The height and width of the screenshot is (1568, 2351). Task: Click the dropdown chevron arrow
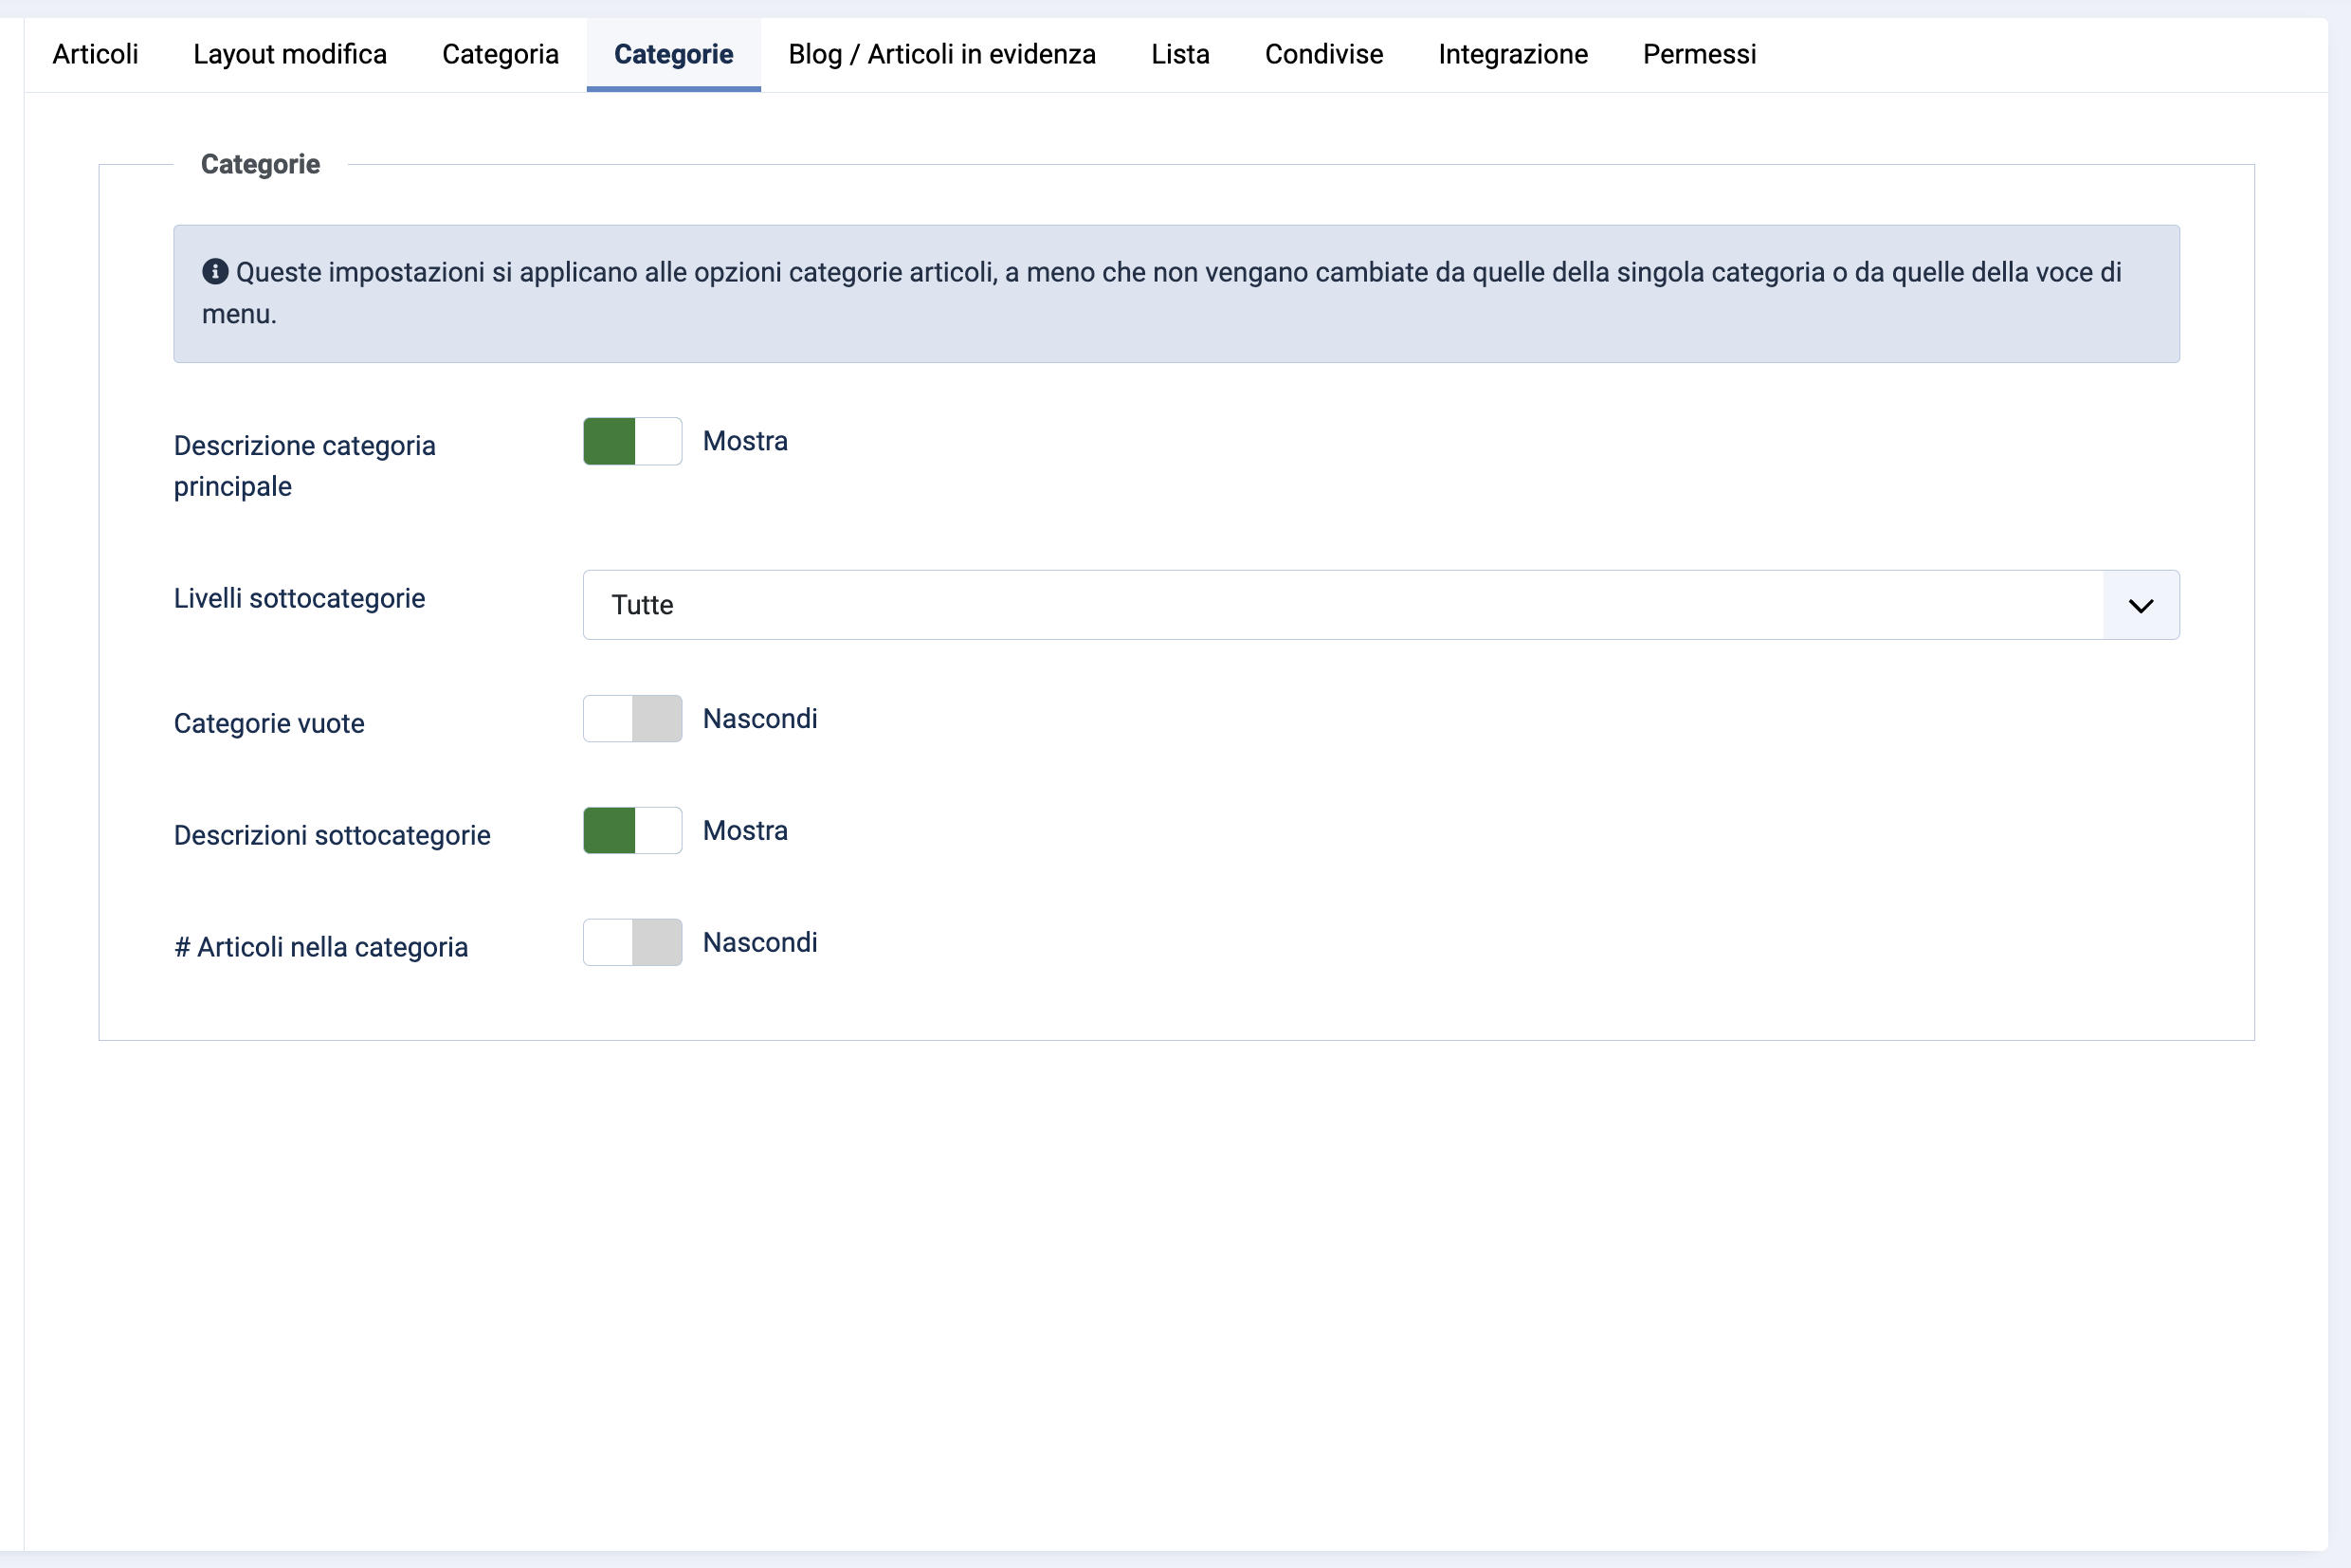tap(2141, 606)
